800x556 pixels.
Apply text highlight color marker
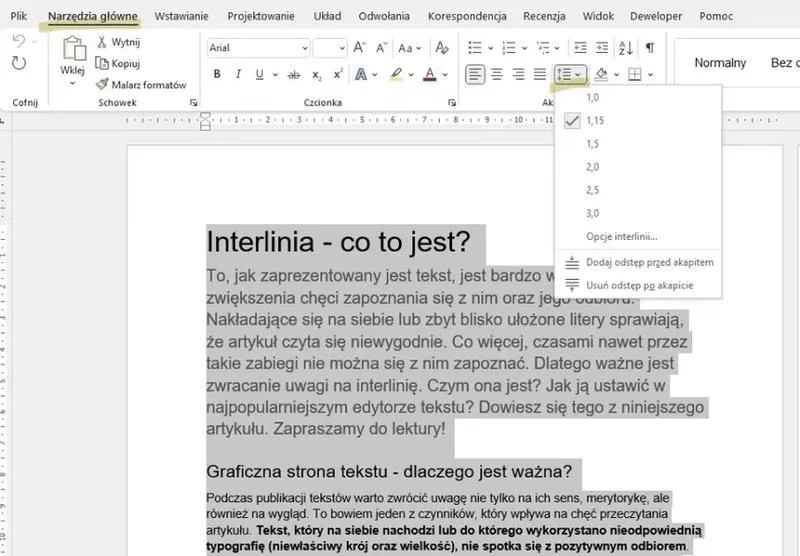click(396, 74)
